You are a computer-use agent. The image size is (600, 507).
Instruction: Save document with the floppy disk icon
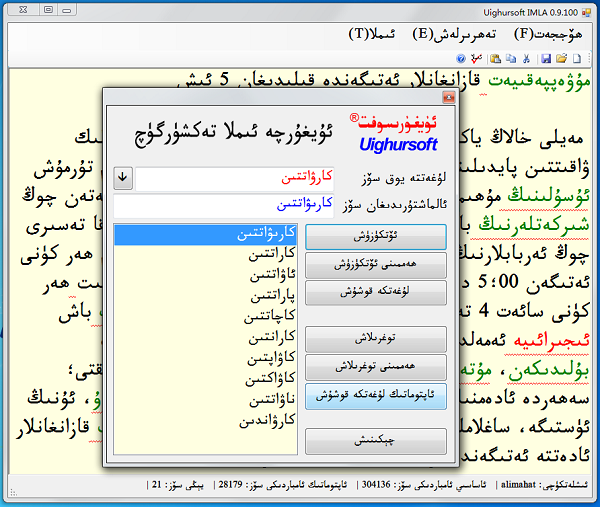pos(546,59)
